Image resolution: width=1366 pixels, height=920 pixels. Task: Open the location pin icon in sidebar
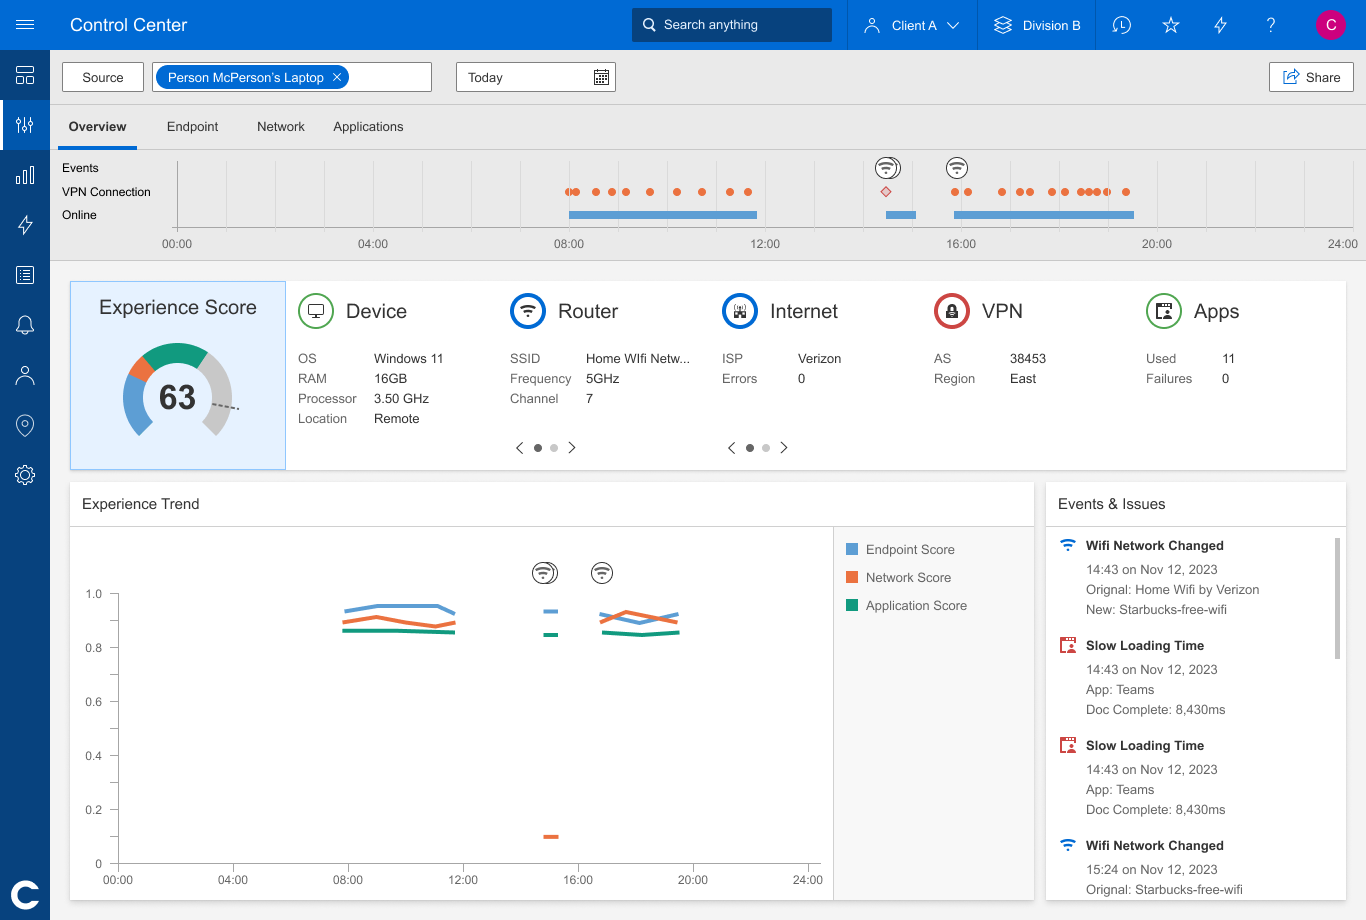25,424
